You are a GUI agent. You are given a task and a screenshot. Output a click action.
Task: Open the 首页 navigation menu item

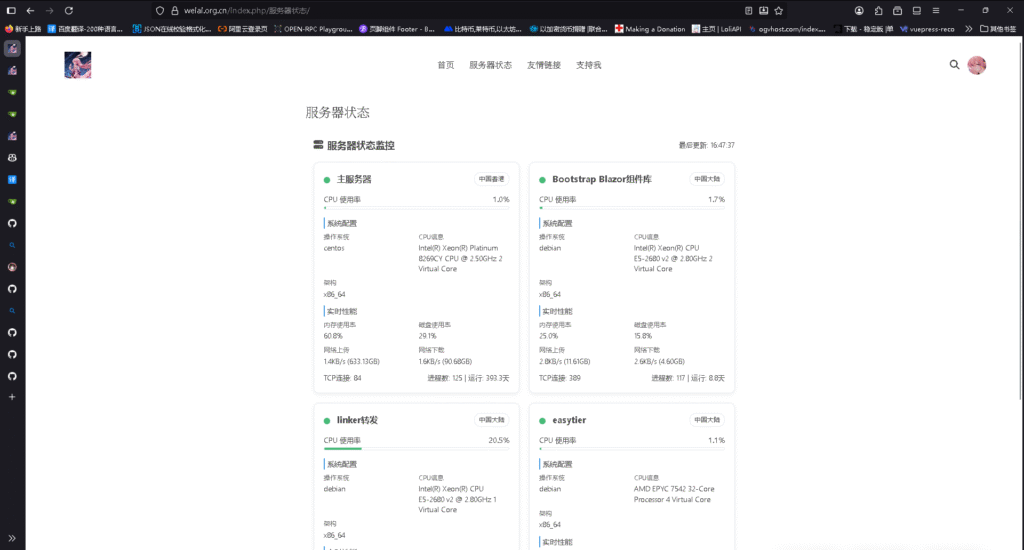445,65
